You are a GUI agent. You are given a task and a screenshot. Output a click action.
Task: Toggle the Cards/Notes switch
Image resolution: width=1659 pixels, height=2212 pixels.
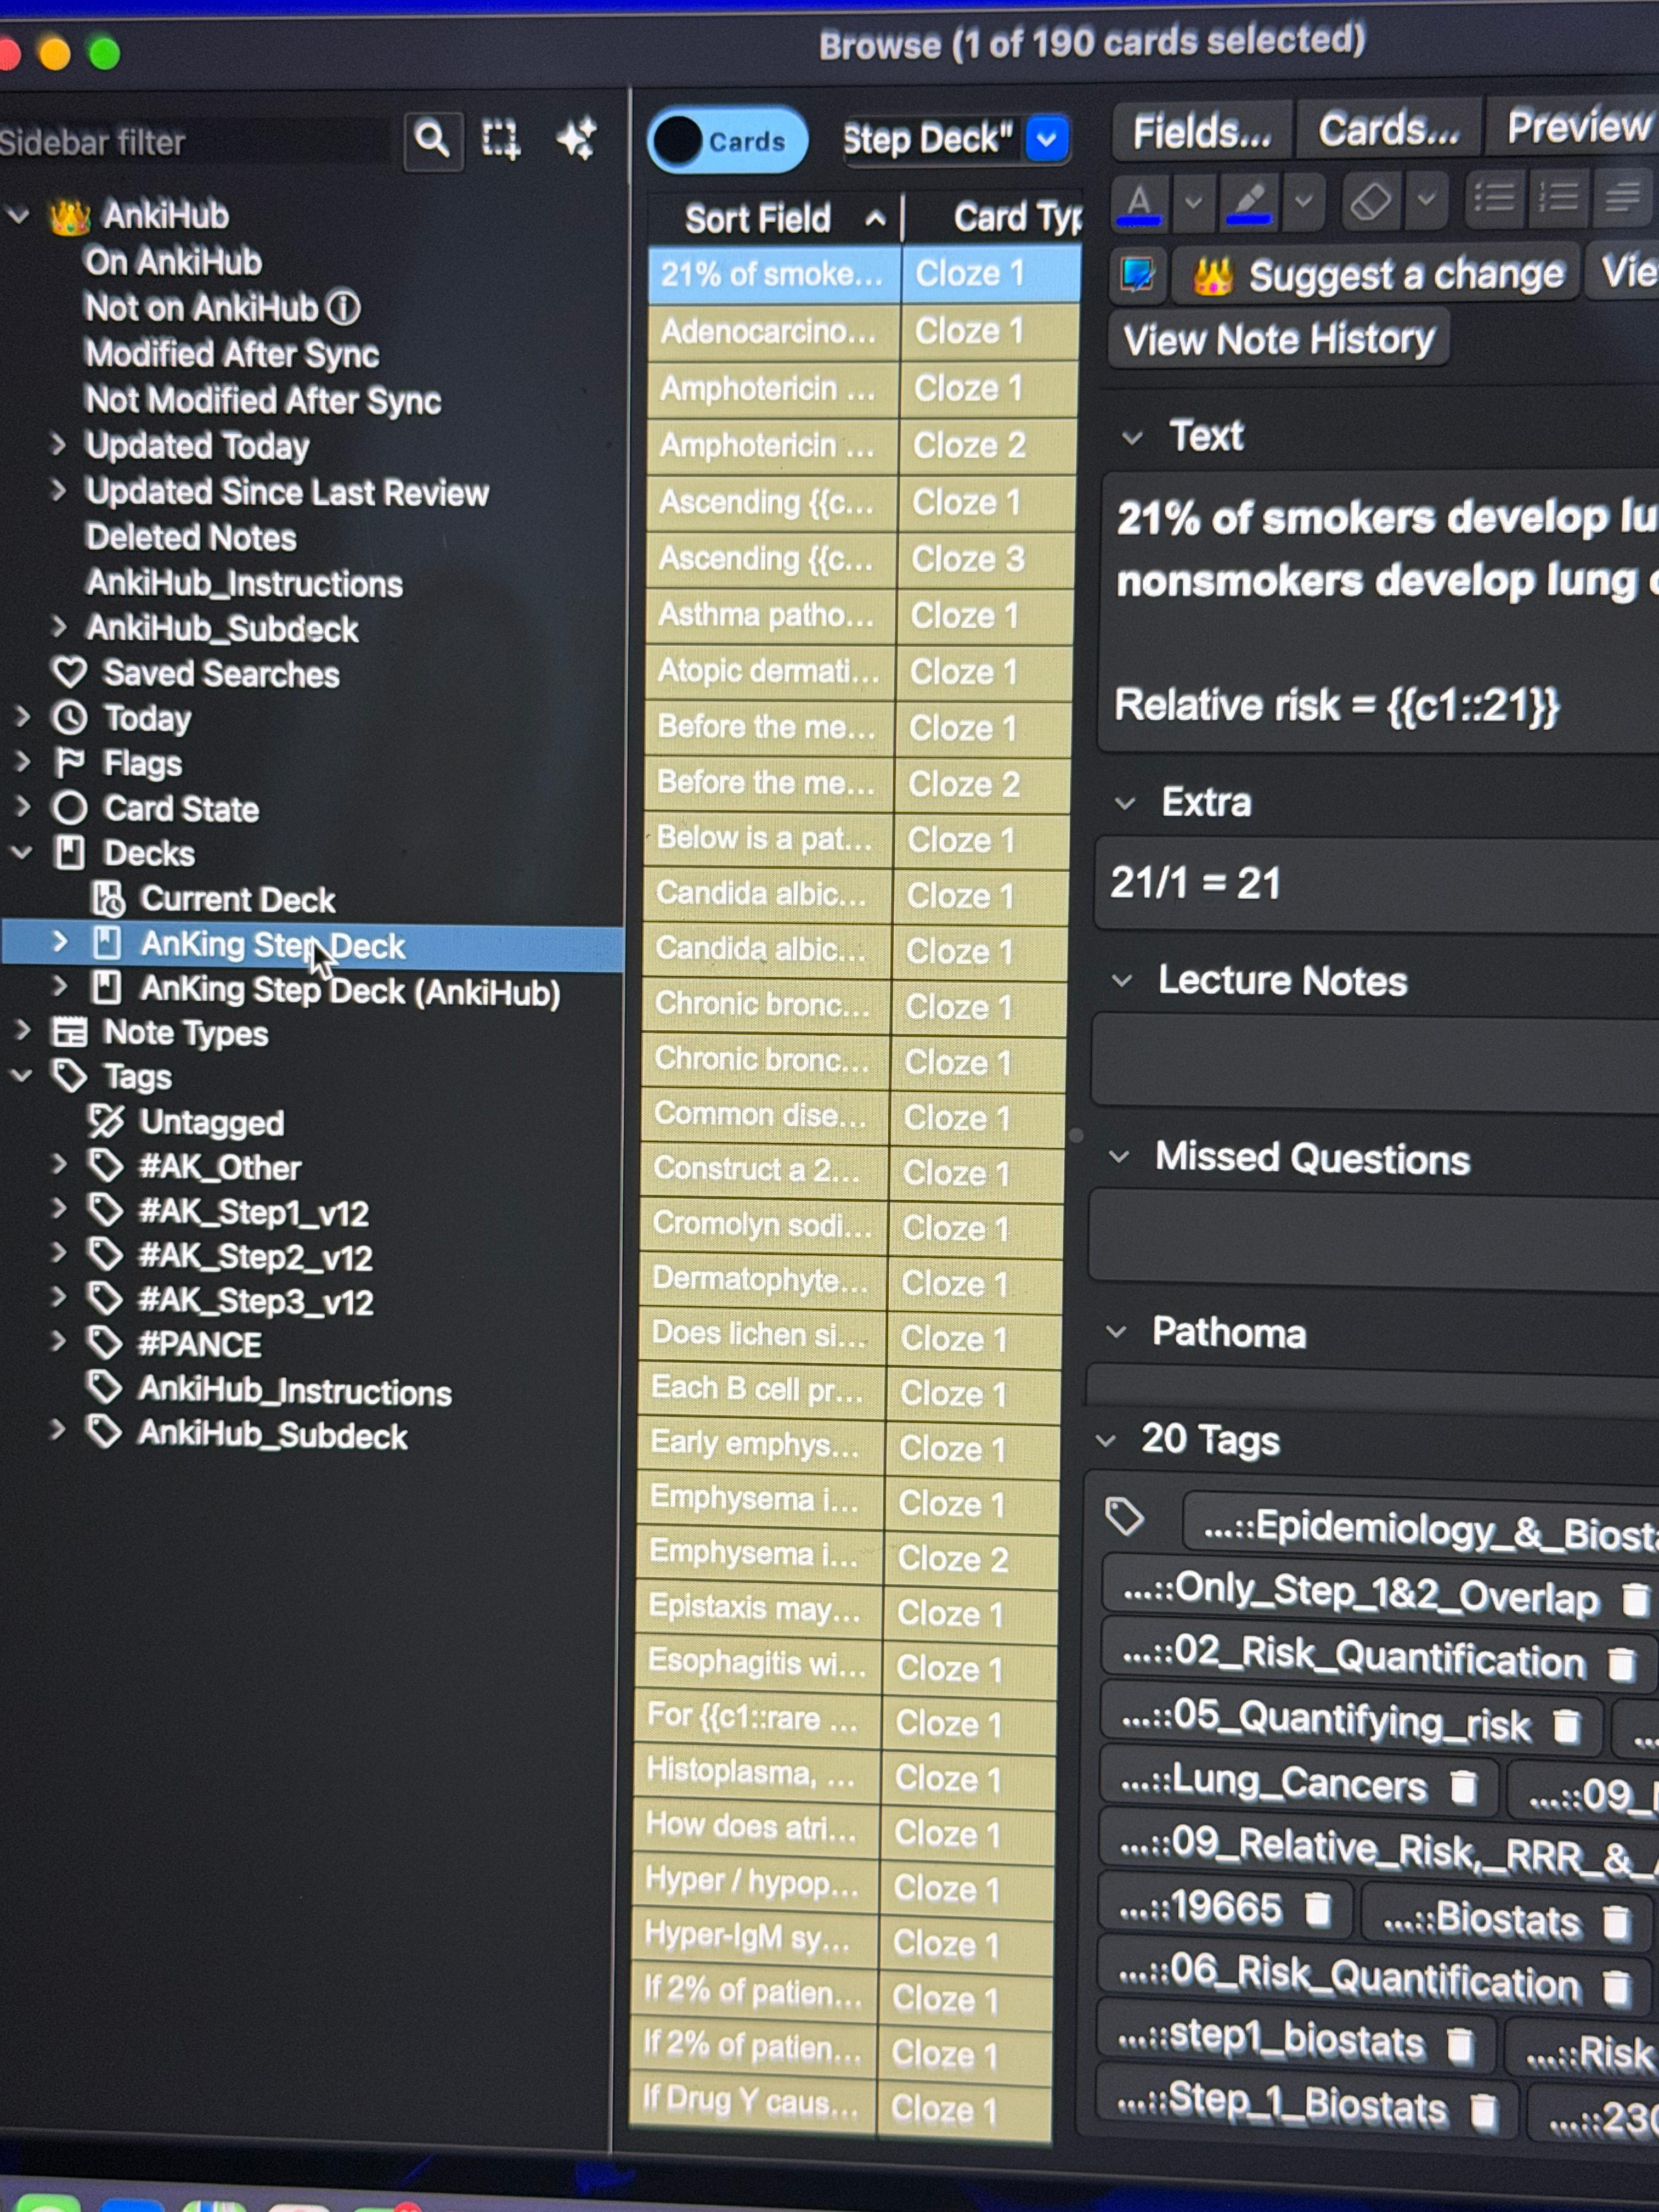coord(727,141)
